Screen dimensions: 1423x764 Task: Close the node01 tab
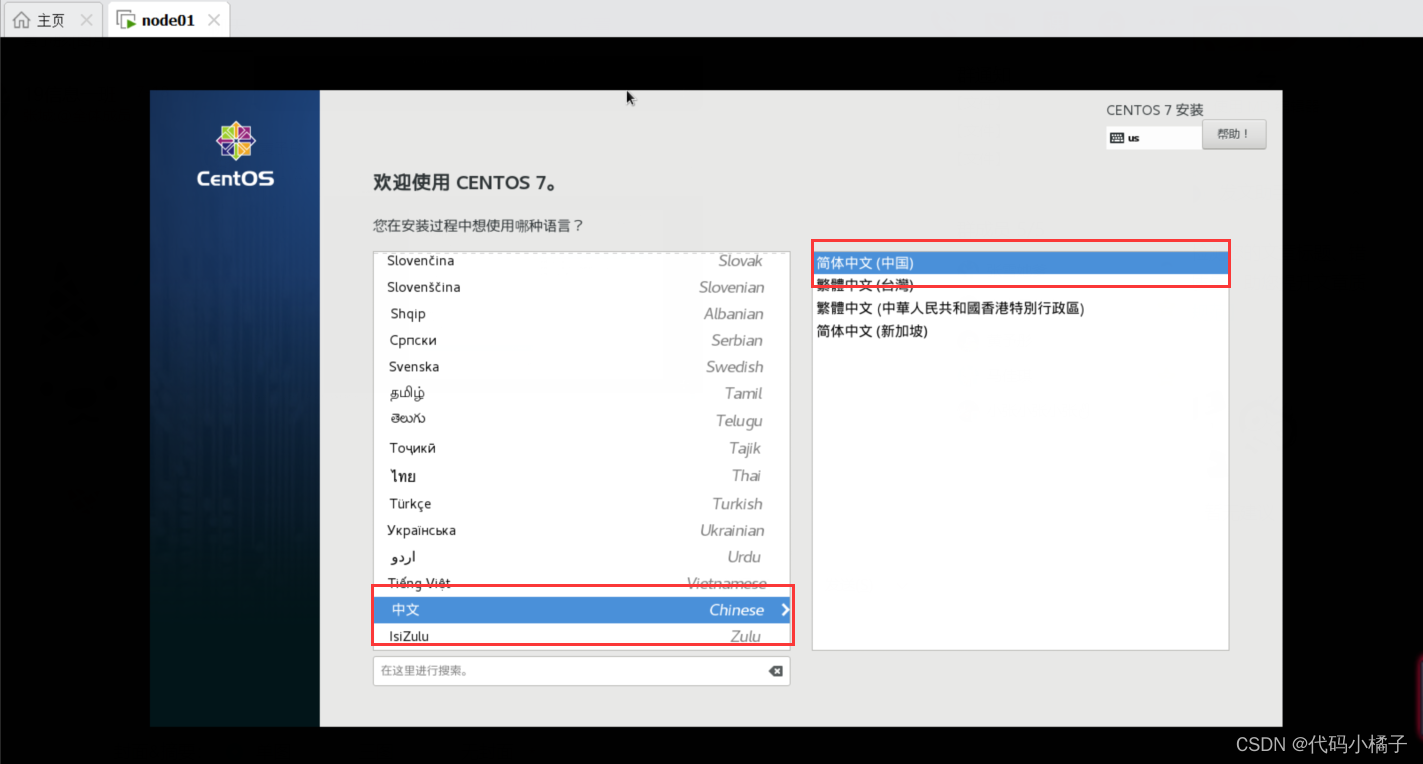pos(214,20)
